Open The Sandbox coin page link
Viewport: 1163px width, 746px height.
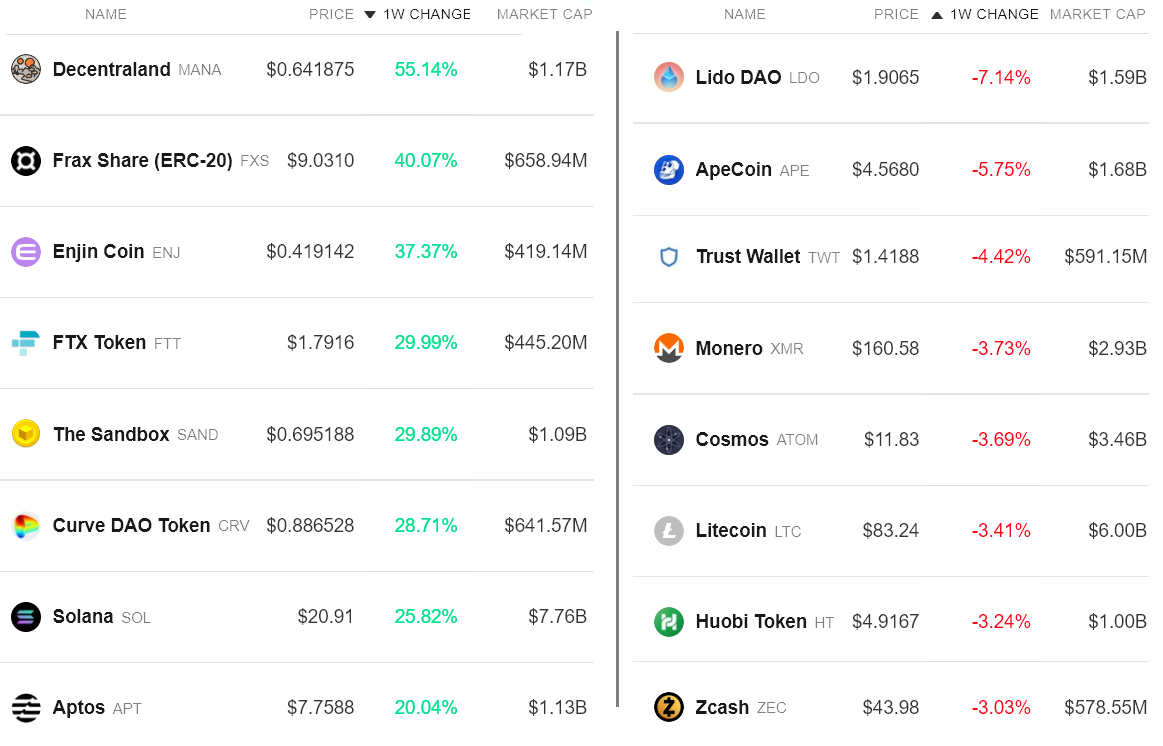pos(111,434)
